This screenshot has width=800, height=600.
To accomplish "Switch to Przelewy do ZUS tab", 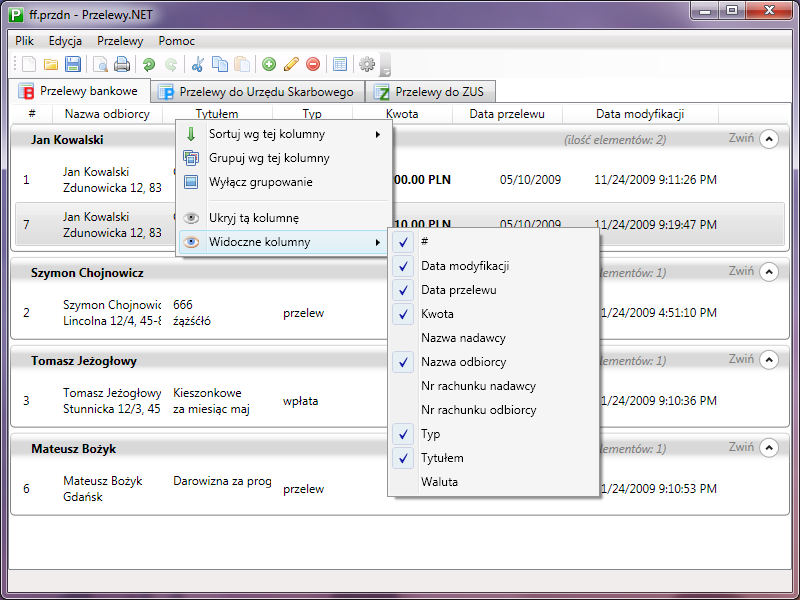I will pyautogui.click(x=431, y=92).
